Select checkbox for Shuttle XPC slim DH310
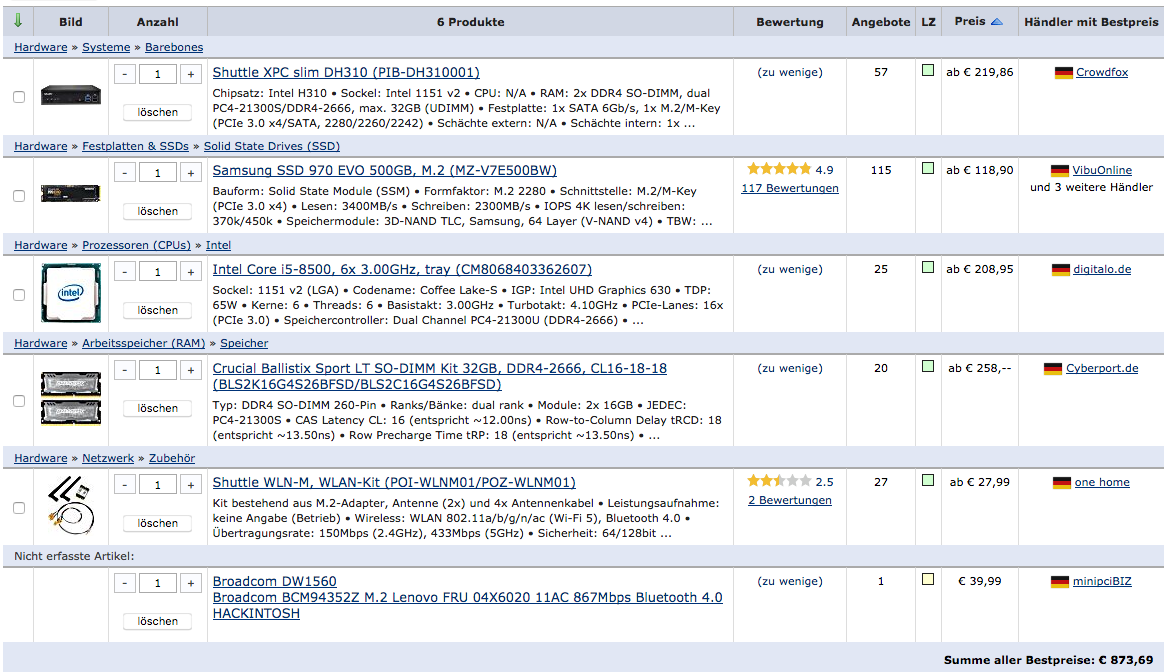Screen dimensions: 1169x672 pyautogui.click(x=19, y=97)
